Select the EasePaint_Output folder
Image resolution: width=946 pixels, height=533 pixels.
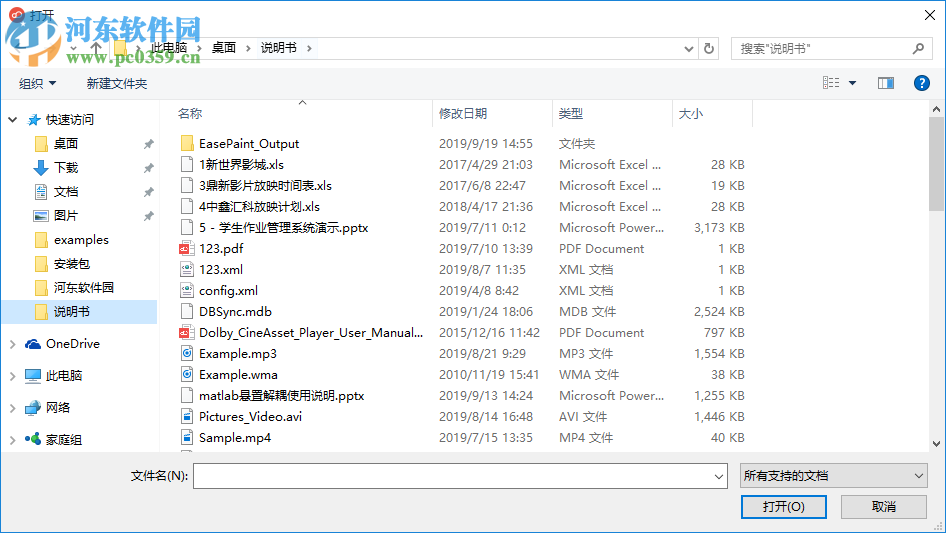[249, 144]
